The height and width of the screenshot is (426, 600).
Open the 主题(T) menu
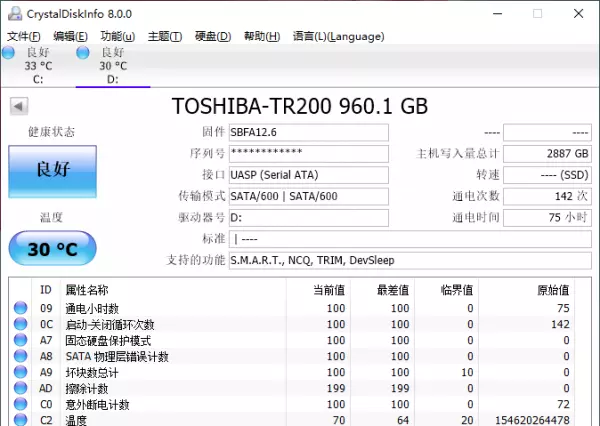[x=165, y=36]
